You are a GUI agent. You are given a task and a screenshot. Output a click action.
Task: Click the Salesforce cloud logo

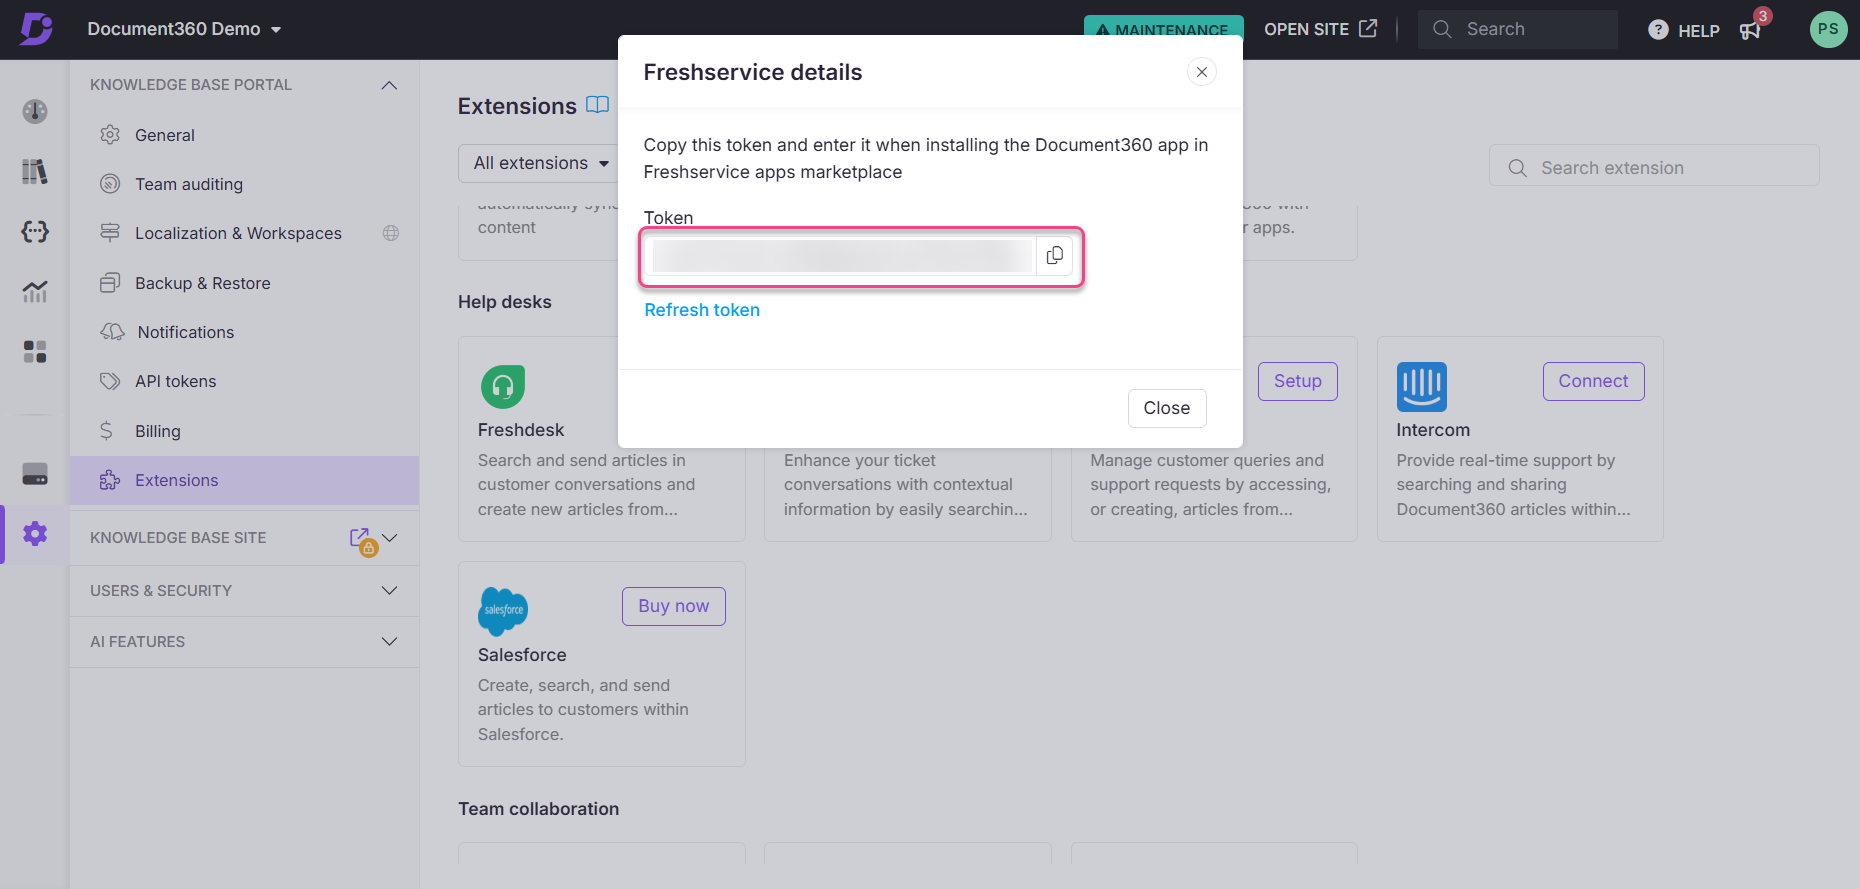pos(503,611)
